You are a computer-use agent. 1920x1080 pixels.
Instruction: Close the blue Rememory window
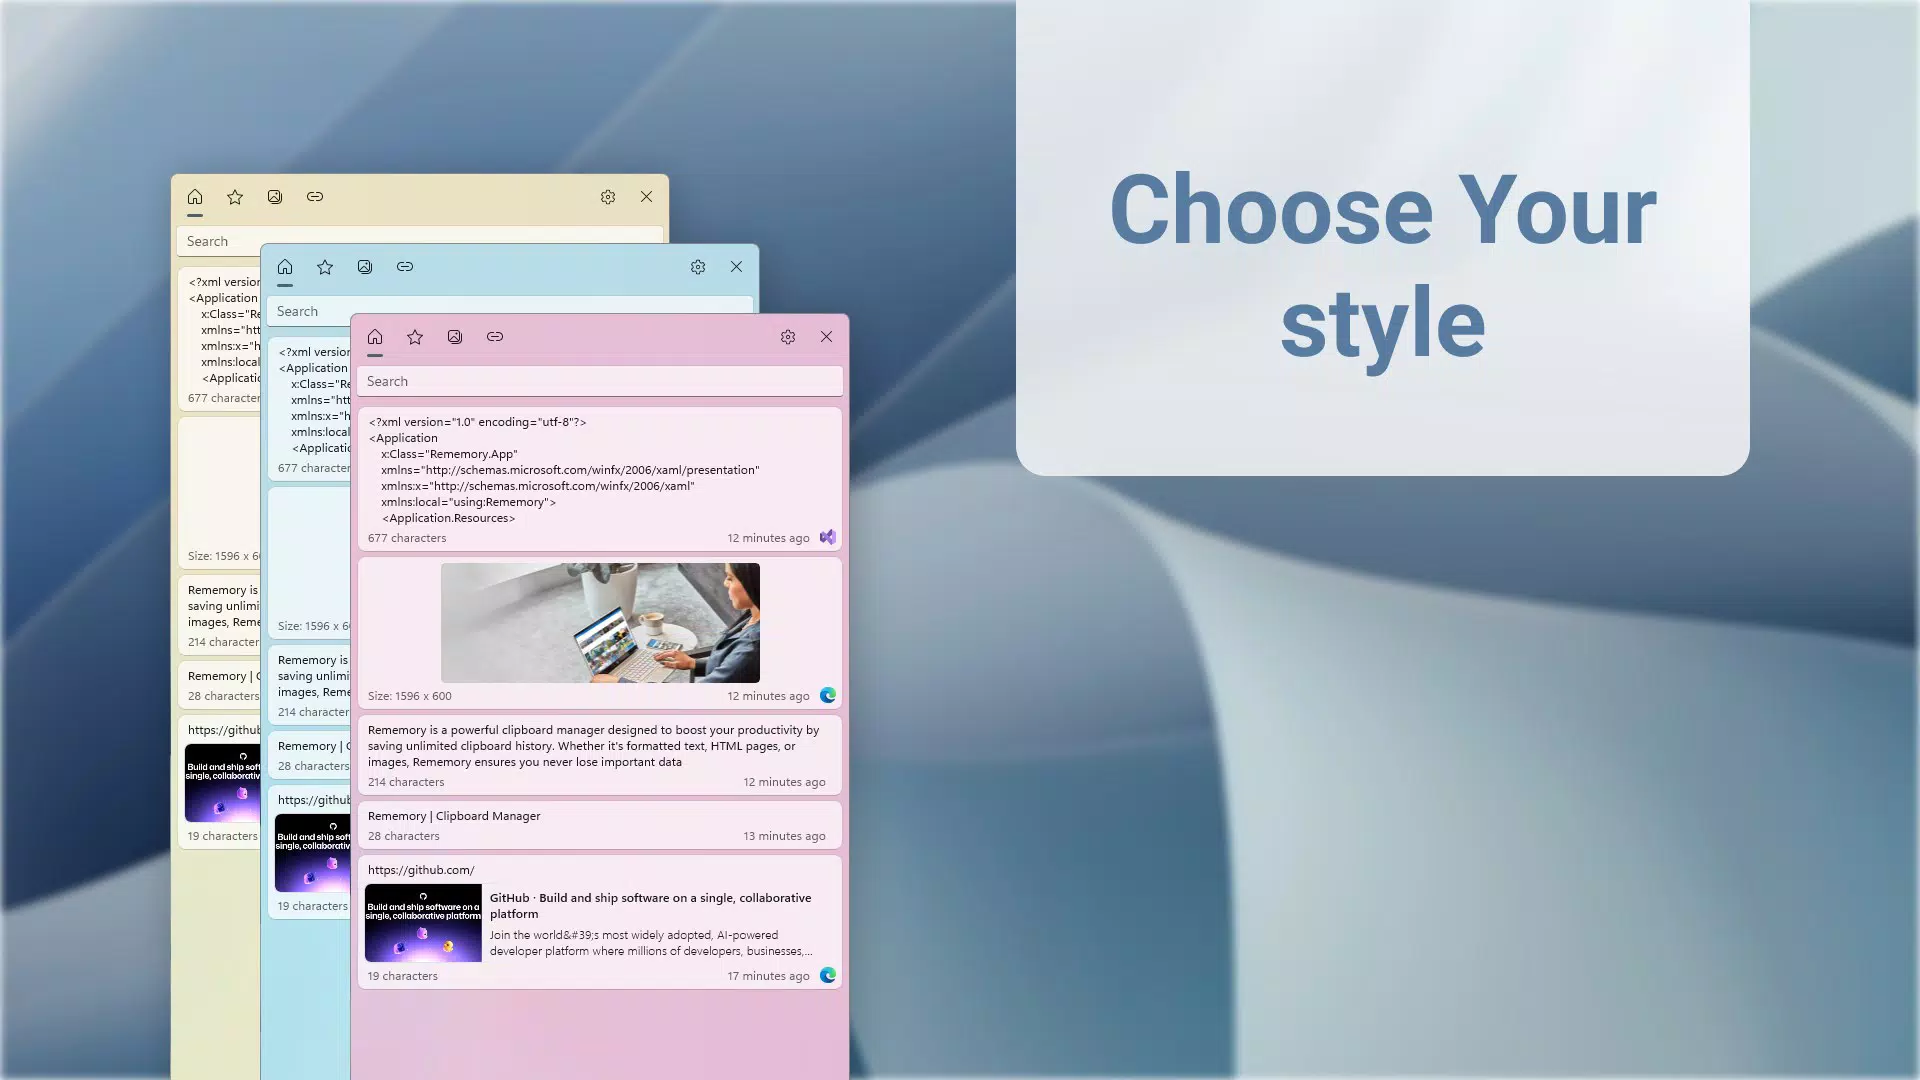[x=736, y=267]
